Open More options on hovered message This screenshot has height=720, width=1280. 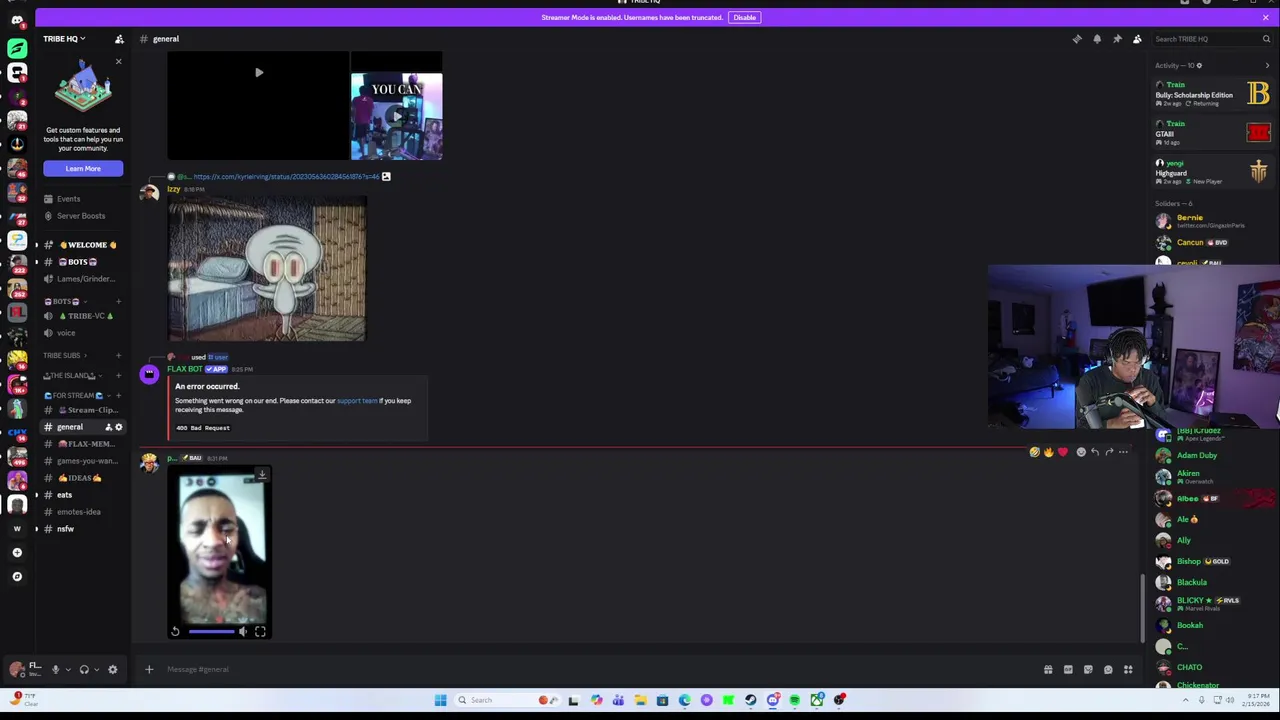point(1123,452)
